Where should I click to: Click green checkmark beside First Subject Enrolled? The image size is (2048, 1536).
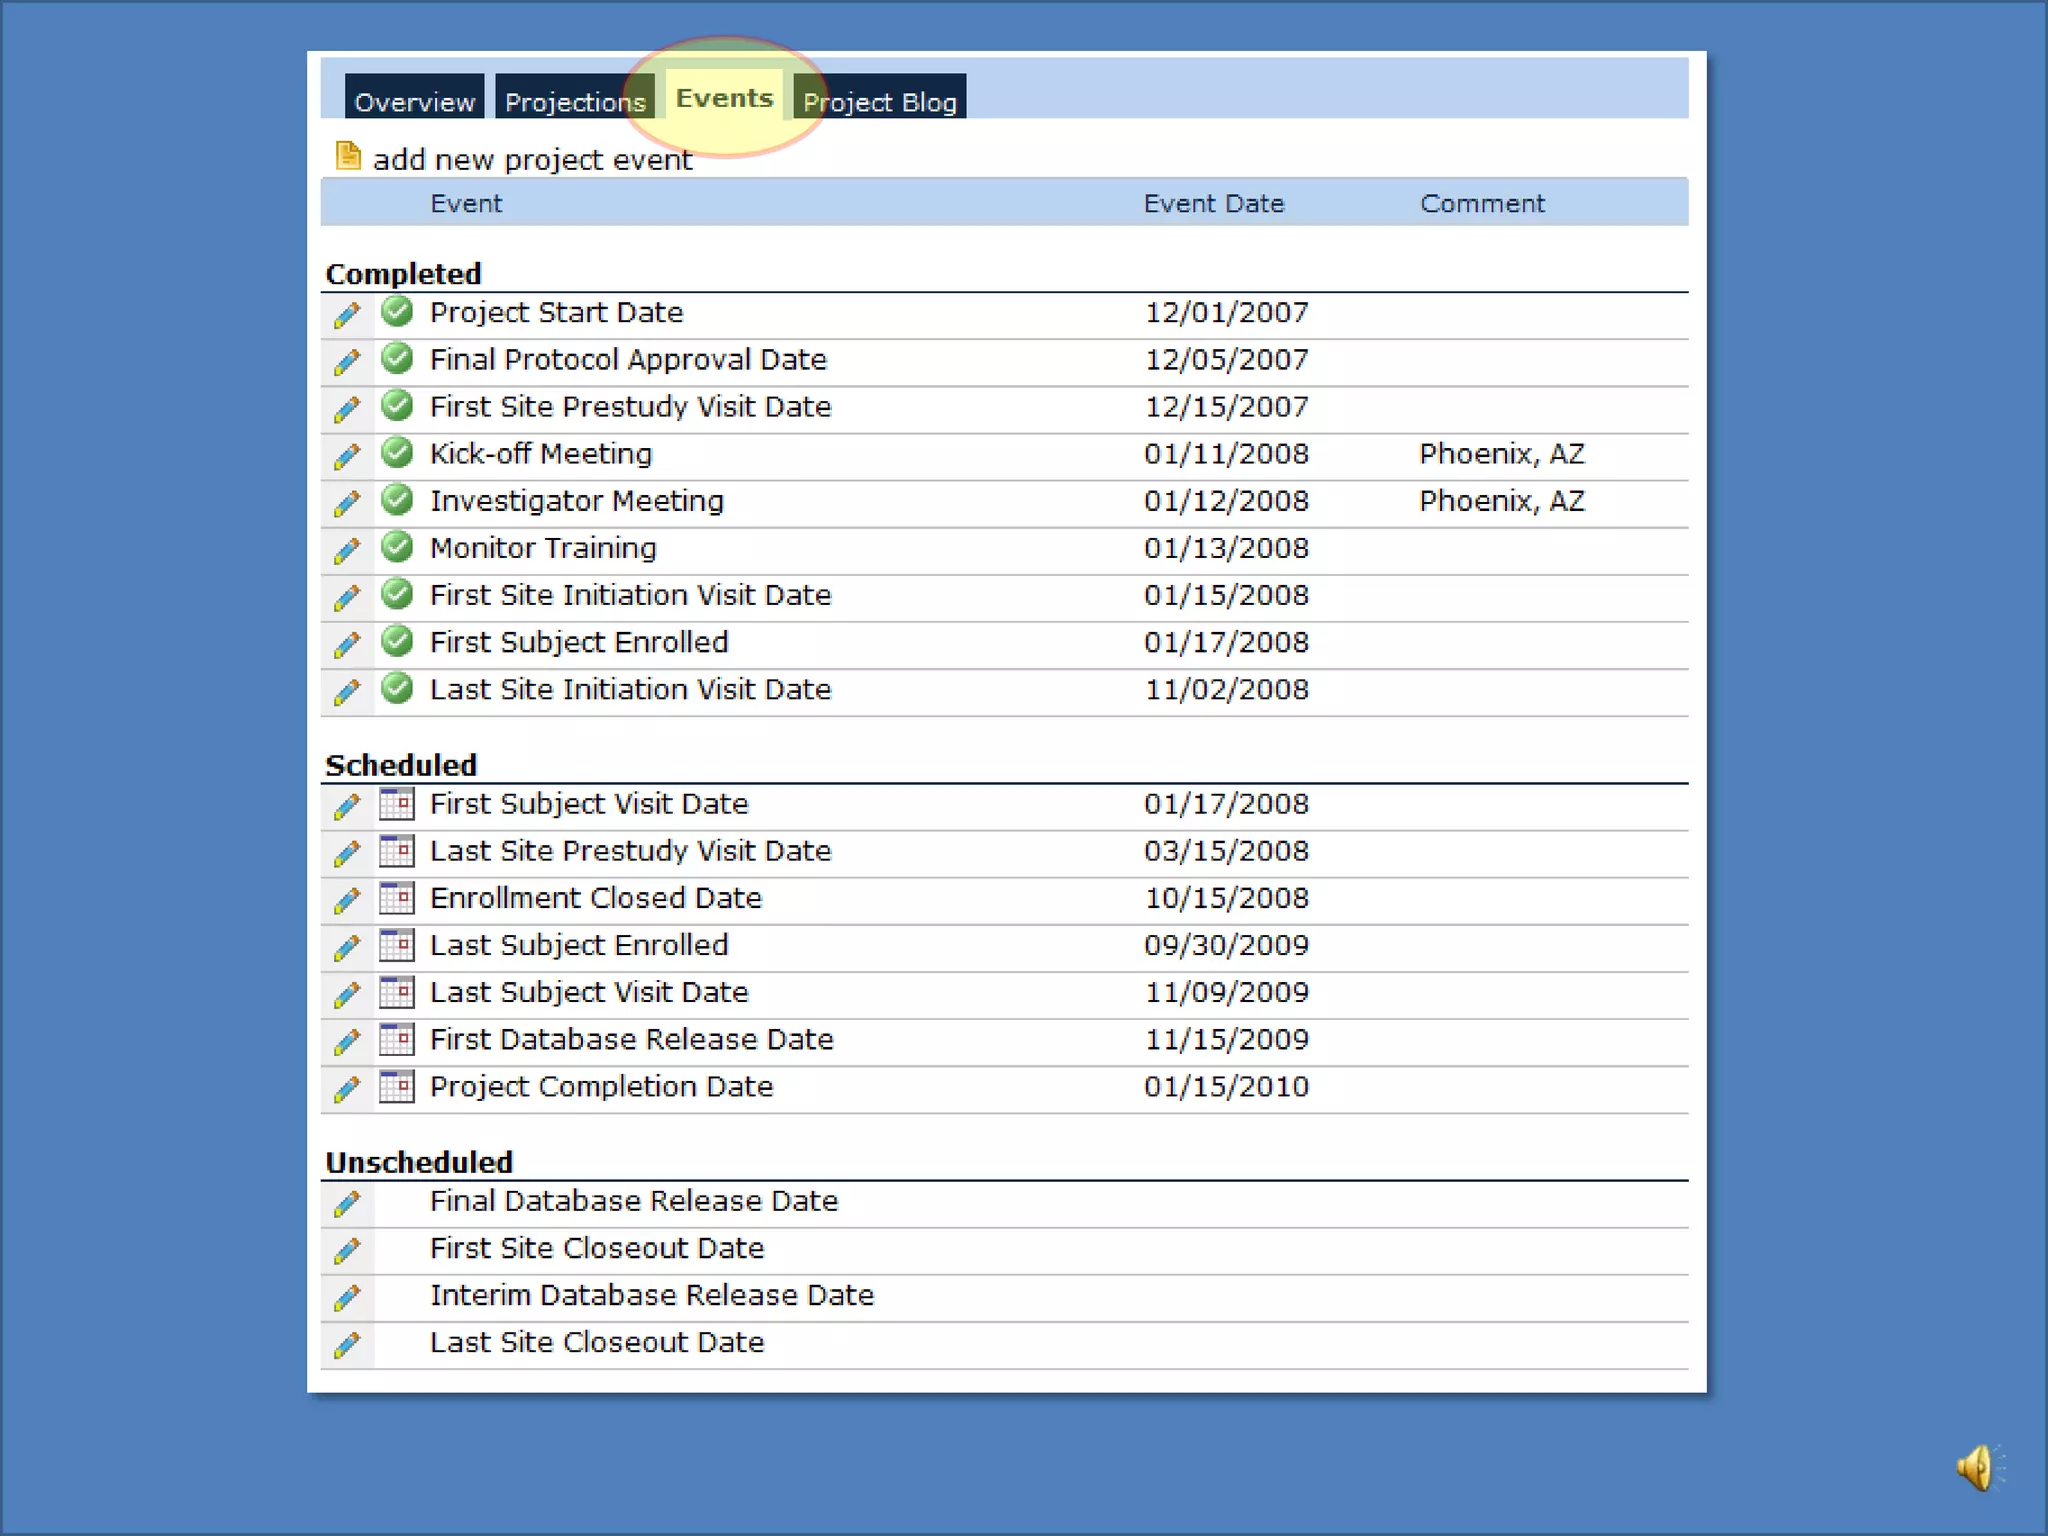click(x=397, y=641)
